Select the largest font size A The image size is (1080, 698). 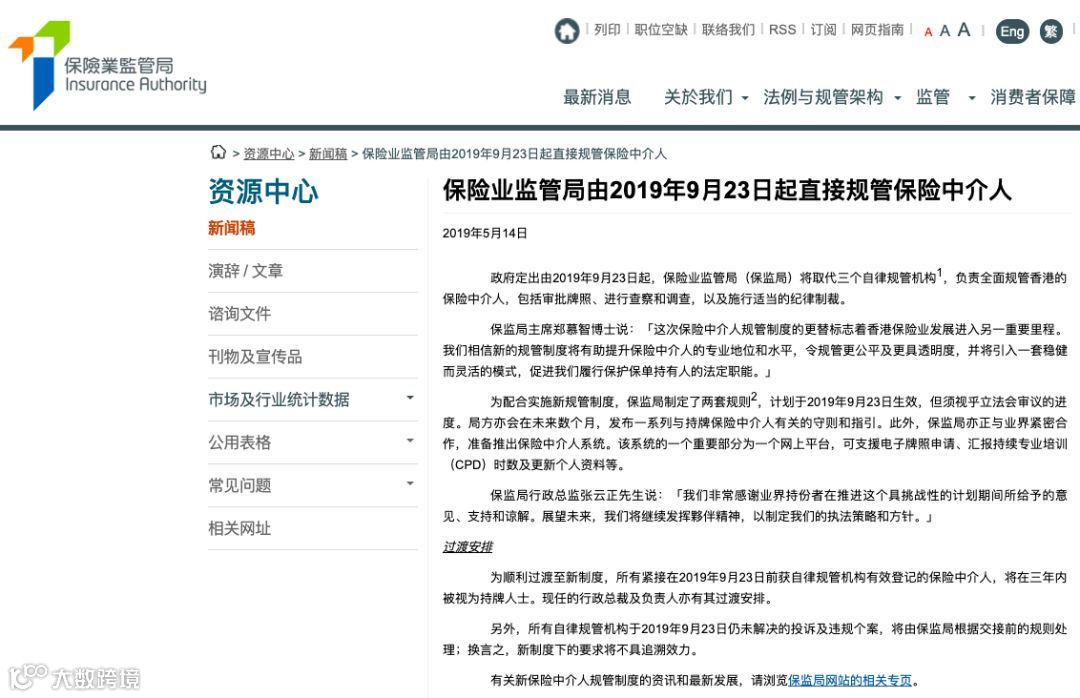pos(964,30)
